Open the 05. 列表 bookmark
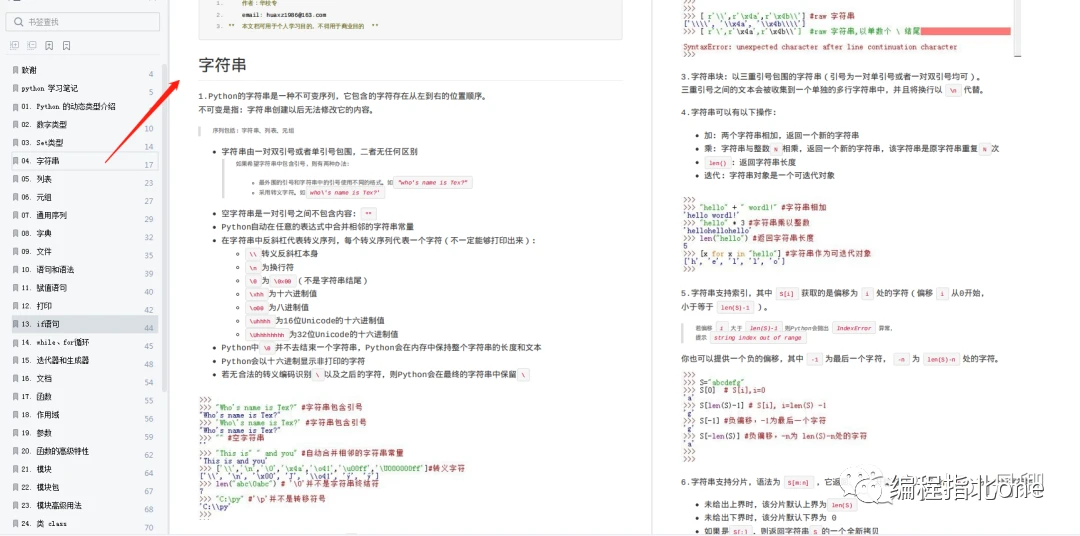The image size is (1080, 536). tap(83, 179)
